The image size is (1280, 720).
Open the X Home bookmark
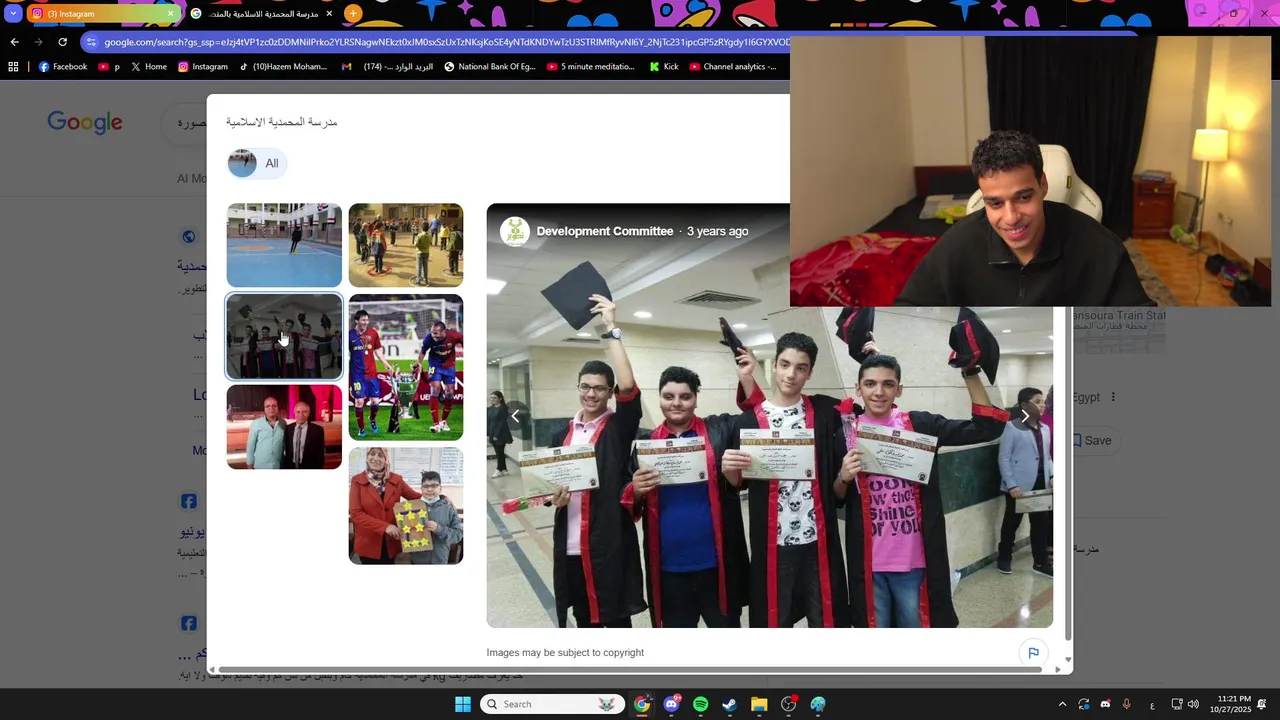coord(148,67)
